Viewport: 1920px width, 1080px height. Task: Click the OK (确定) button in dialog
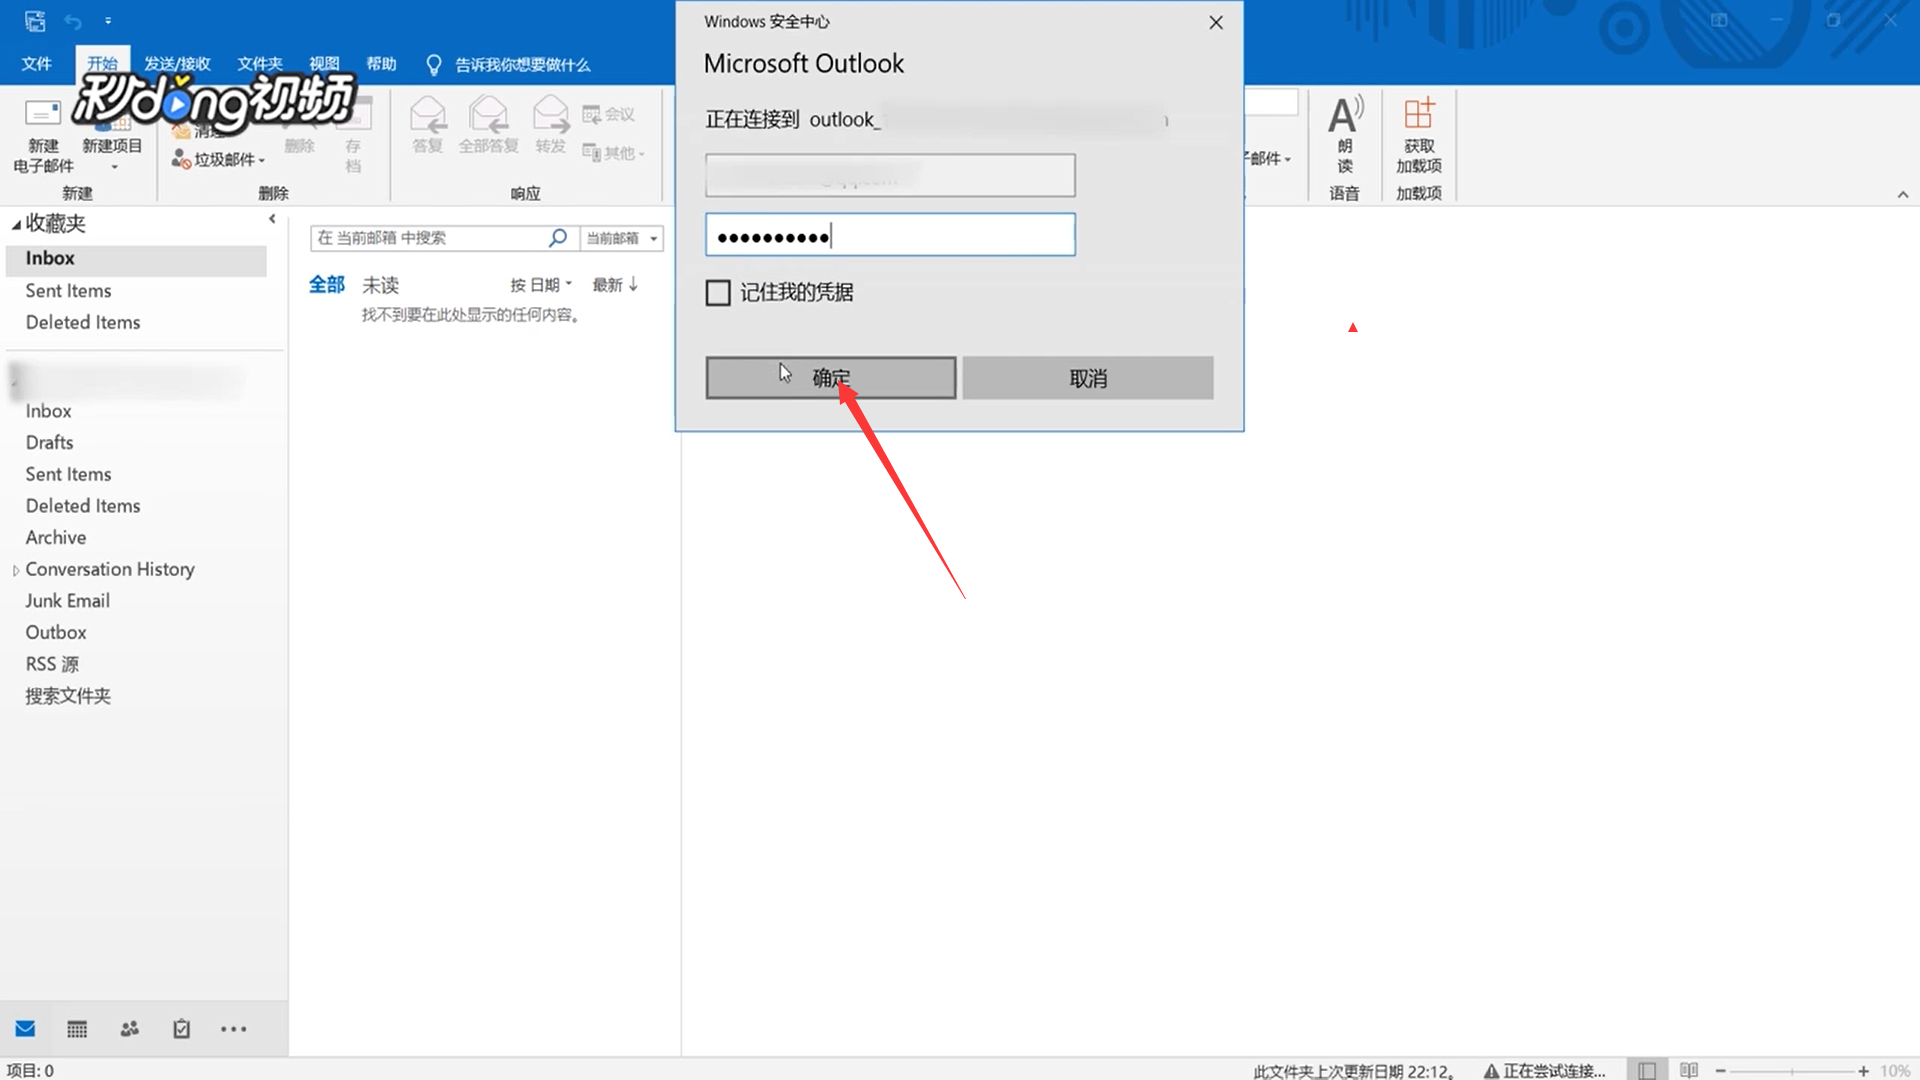tap(831, 378)
